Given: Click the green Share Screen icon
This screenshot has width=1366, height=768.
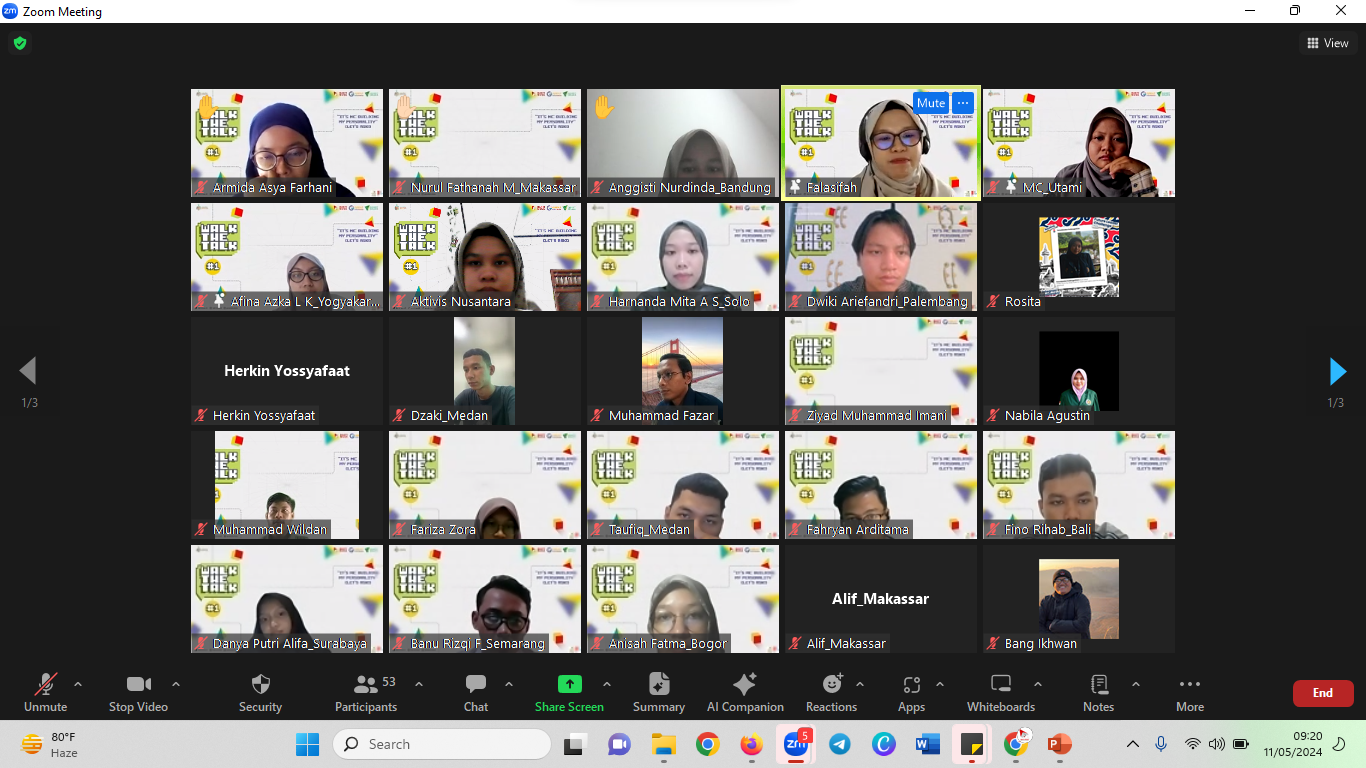Looking at the screenshot, I should tap(569, 685).
